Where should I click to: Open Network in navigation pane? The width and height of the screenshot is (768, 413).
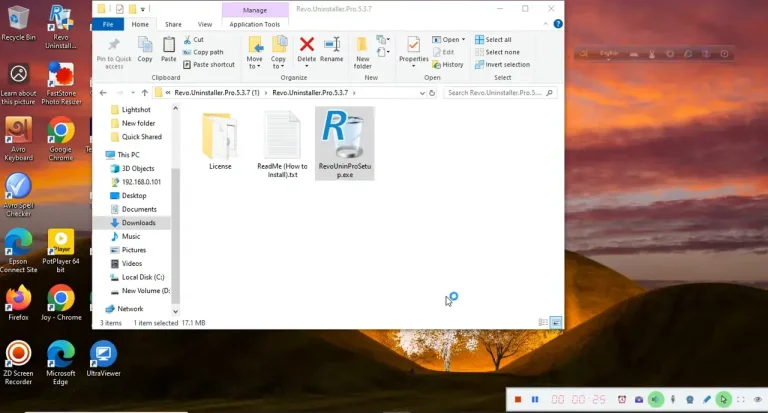130,309
